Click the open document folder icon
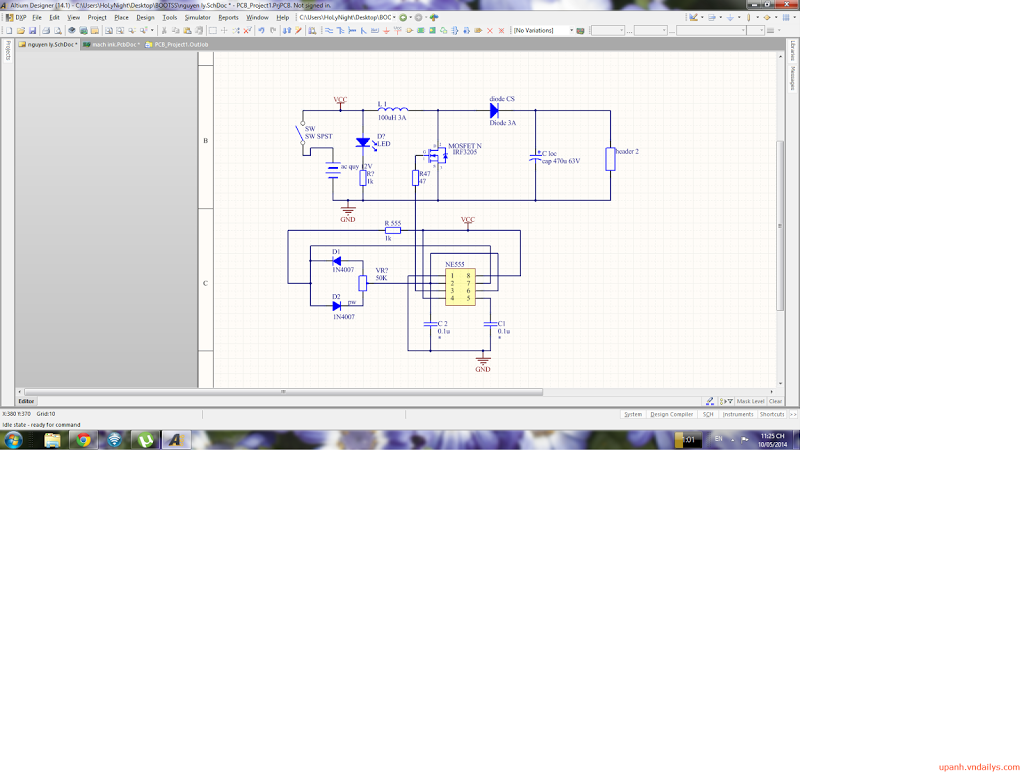The width and height of the screenshot is (1024, 776). (x=21, y=31)
